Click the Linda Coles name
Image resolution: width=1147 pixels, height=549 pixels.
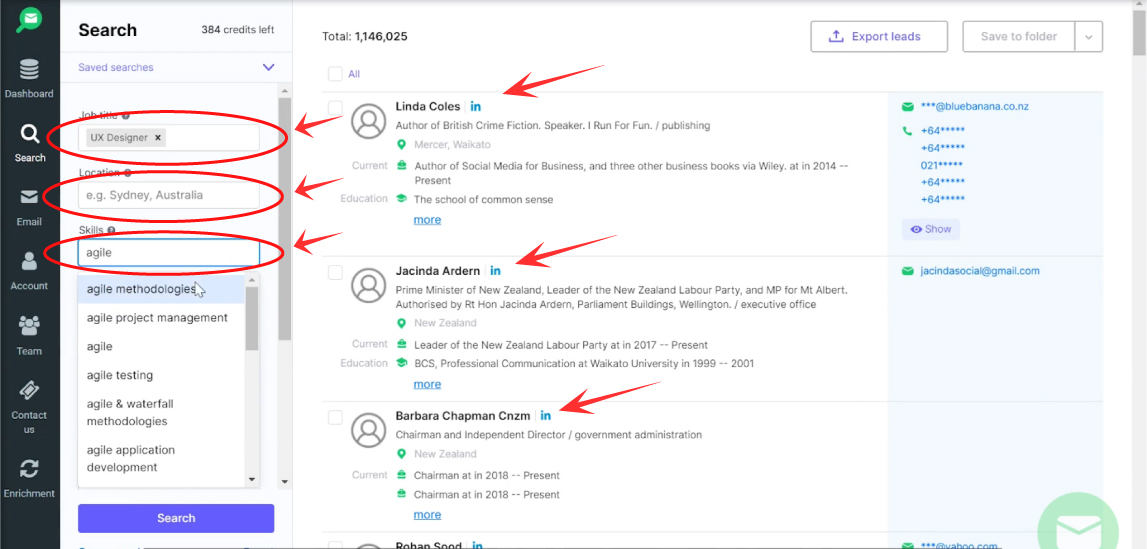coord(428,107)
